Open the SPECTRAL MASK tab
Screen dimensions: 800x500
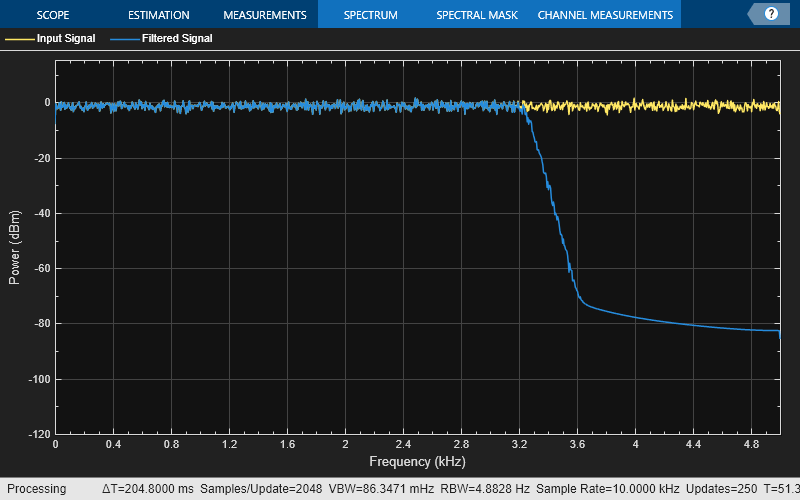[476, 15]
